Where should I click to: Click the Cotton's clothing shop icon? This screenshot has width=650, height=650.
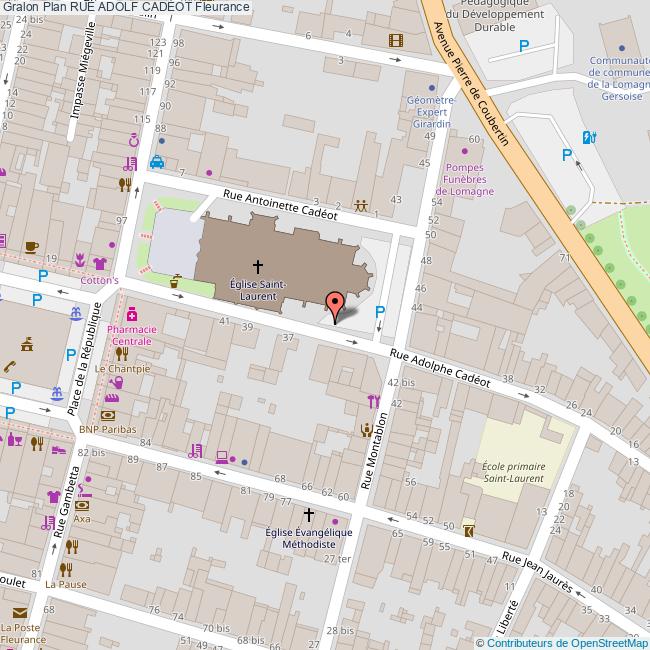pos(100,262)
